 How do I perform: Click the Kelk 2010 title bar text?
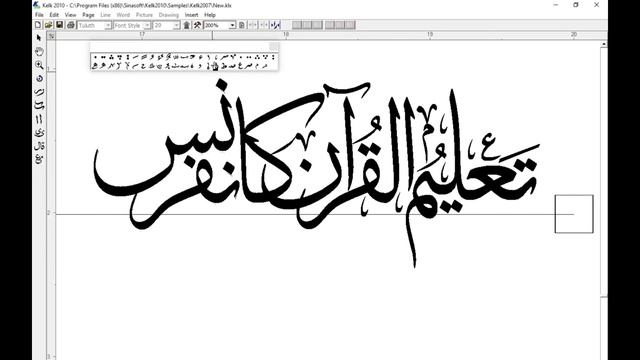point(137,5)
